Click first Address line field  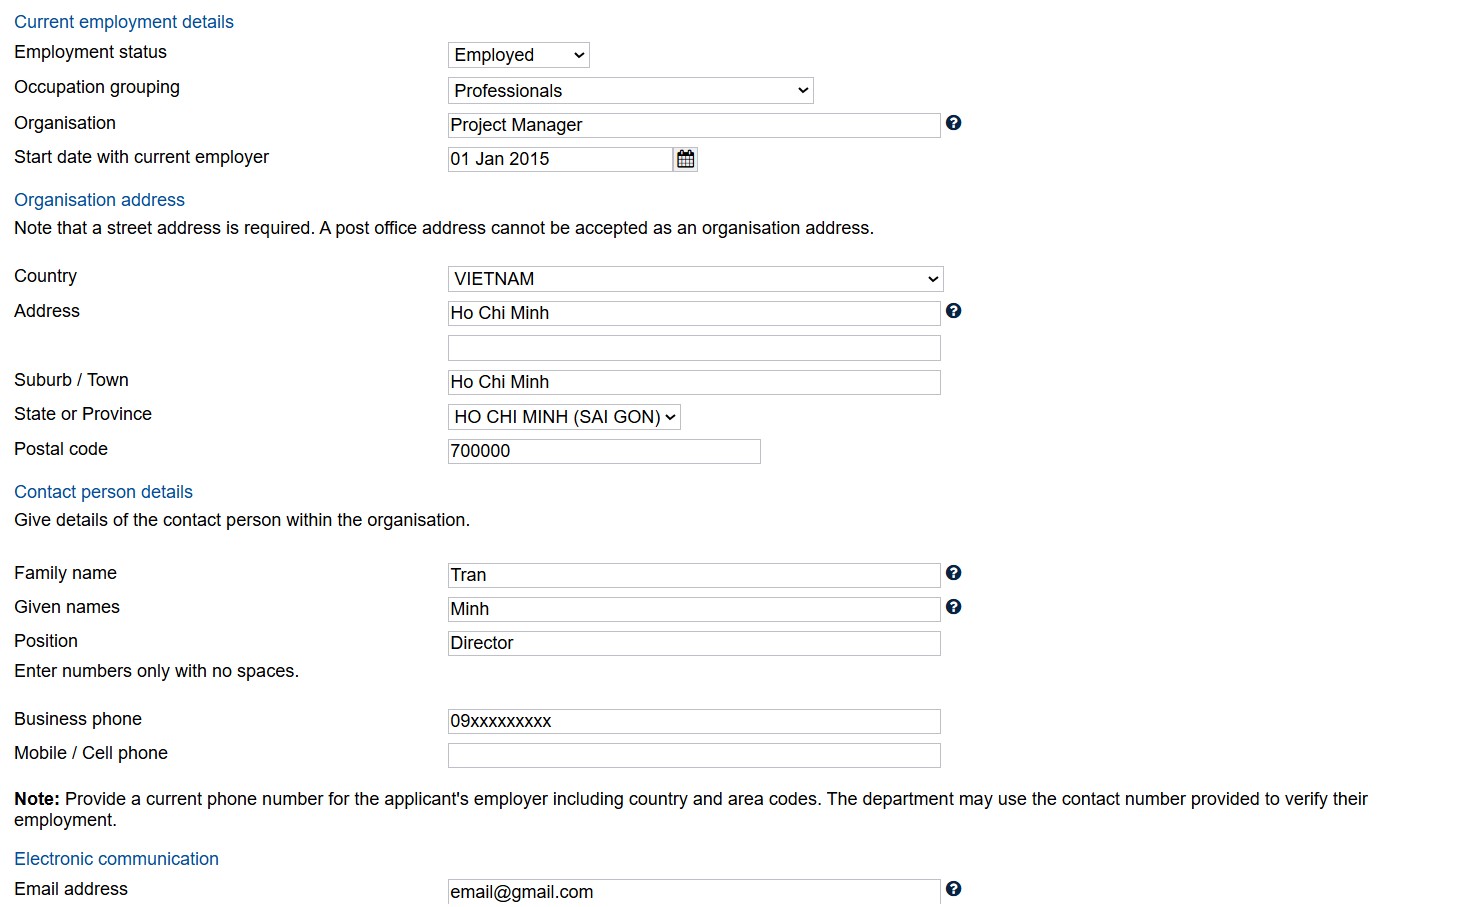point(694,313)
